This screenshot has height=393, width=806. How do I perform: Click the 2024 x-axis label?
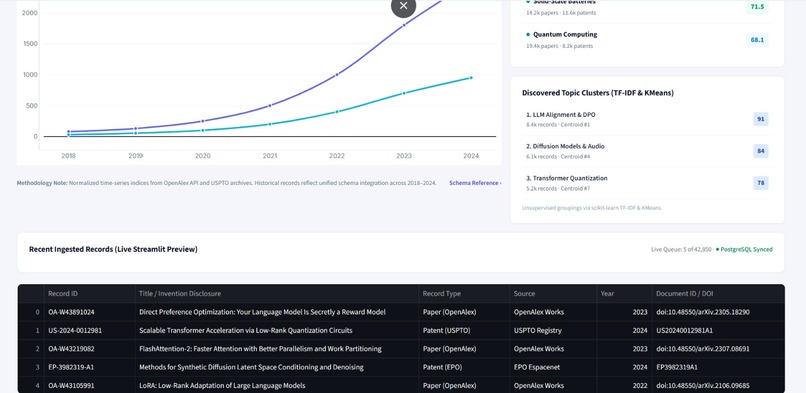click(x=471, y=156)
